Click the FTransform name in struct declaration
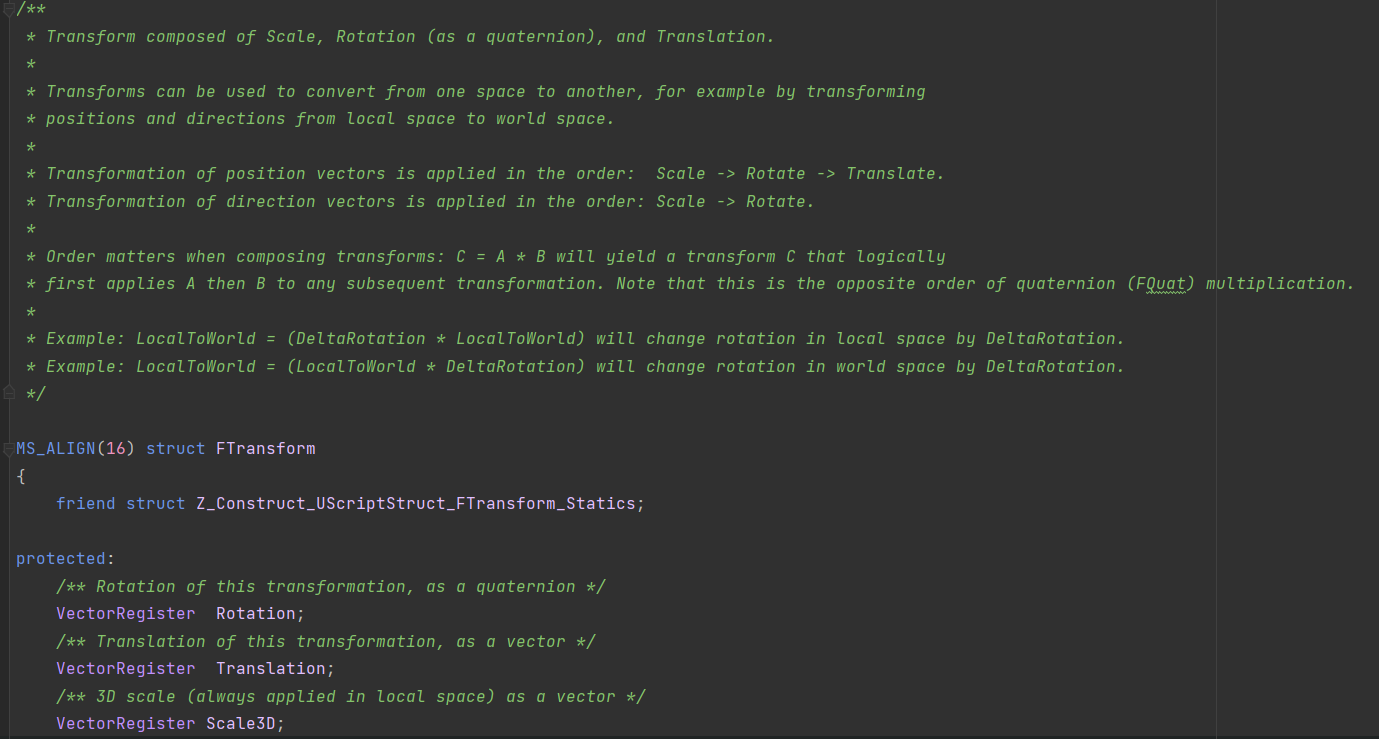The image size is (1379, 739). [265, 449]
